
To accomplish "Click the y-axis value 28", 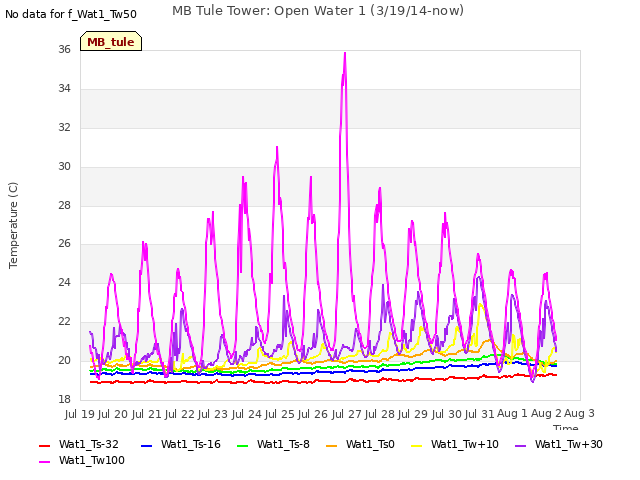I will [x=64, y=206].
